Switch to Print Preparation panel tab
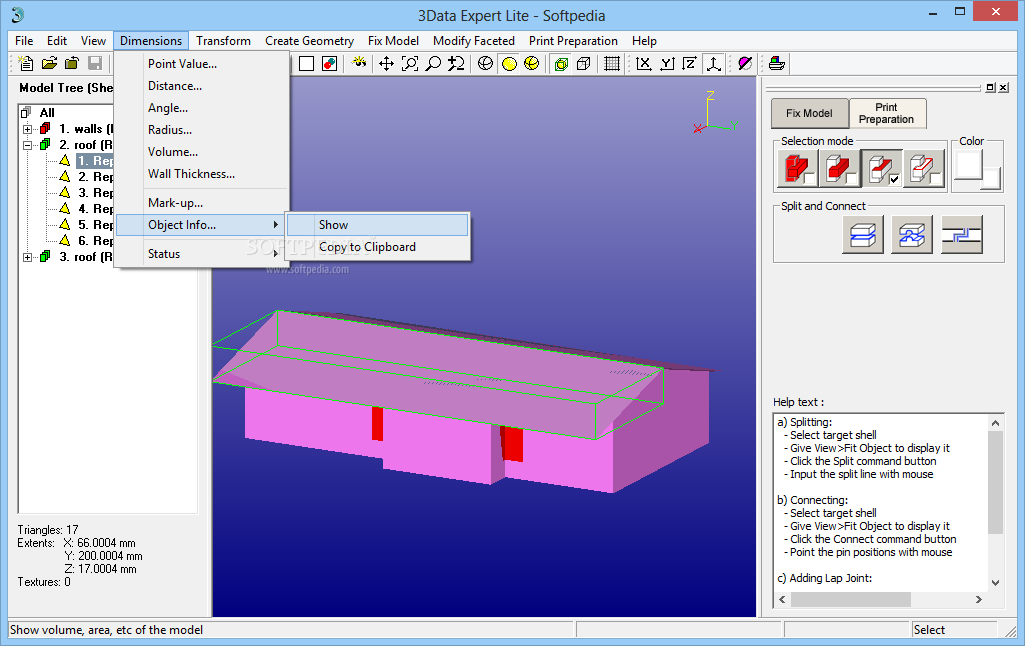Image resolution: width=1025 pixels, height=646 pixels. [886, 113]
